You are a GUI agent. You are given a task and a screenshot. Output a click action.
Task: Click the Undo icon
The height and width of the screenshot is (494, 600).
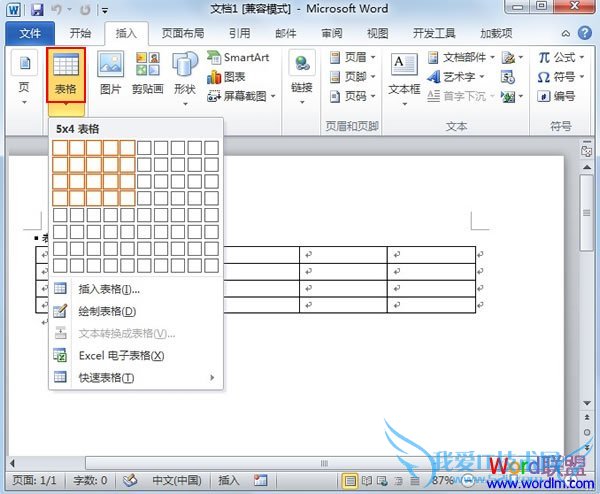coord(57,9)
